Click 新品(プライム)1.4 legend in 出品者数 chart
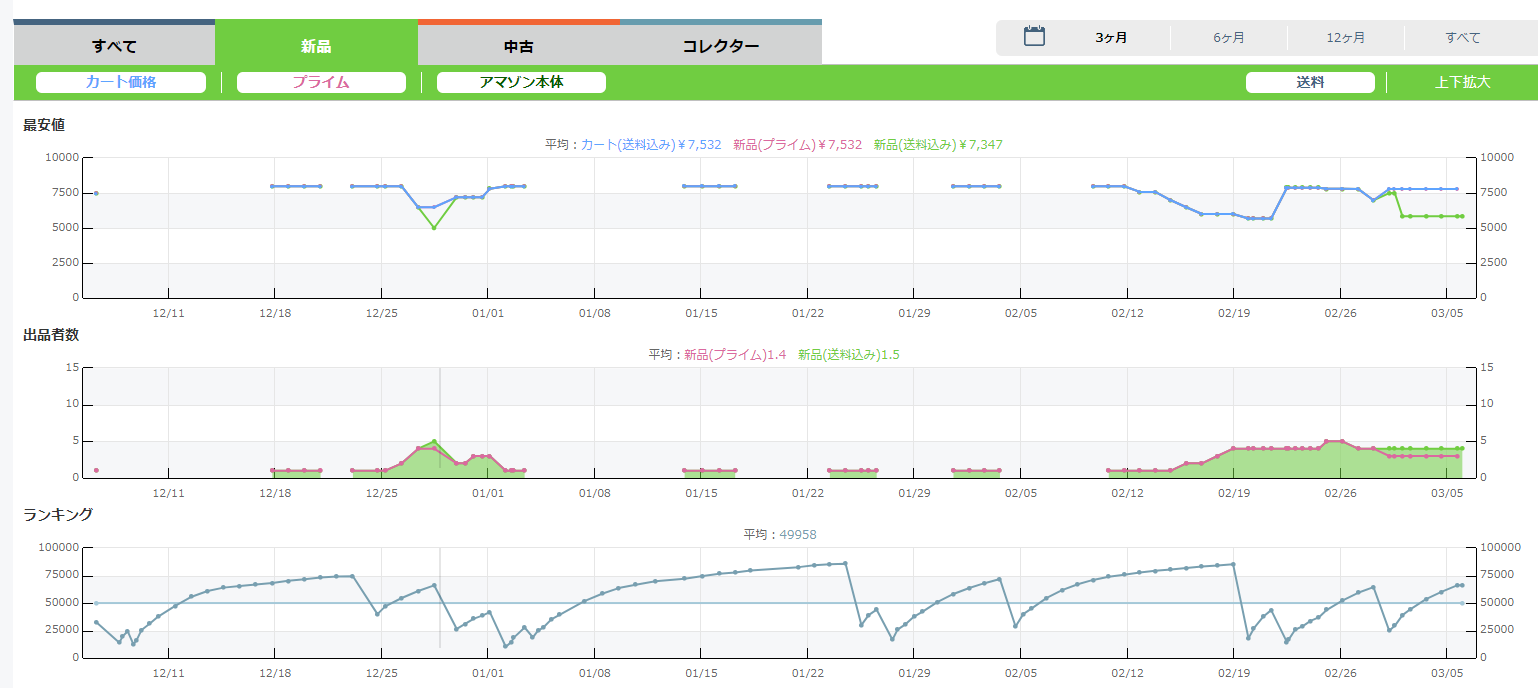Viewport: 1538px width, 688px height. point(735,354)
